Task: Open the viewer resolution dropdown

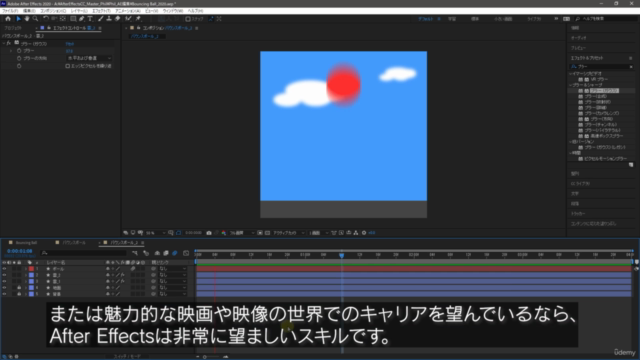Action: point(242,233)
